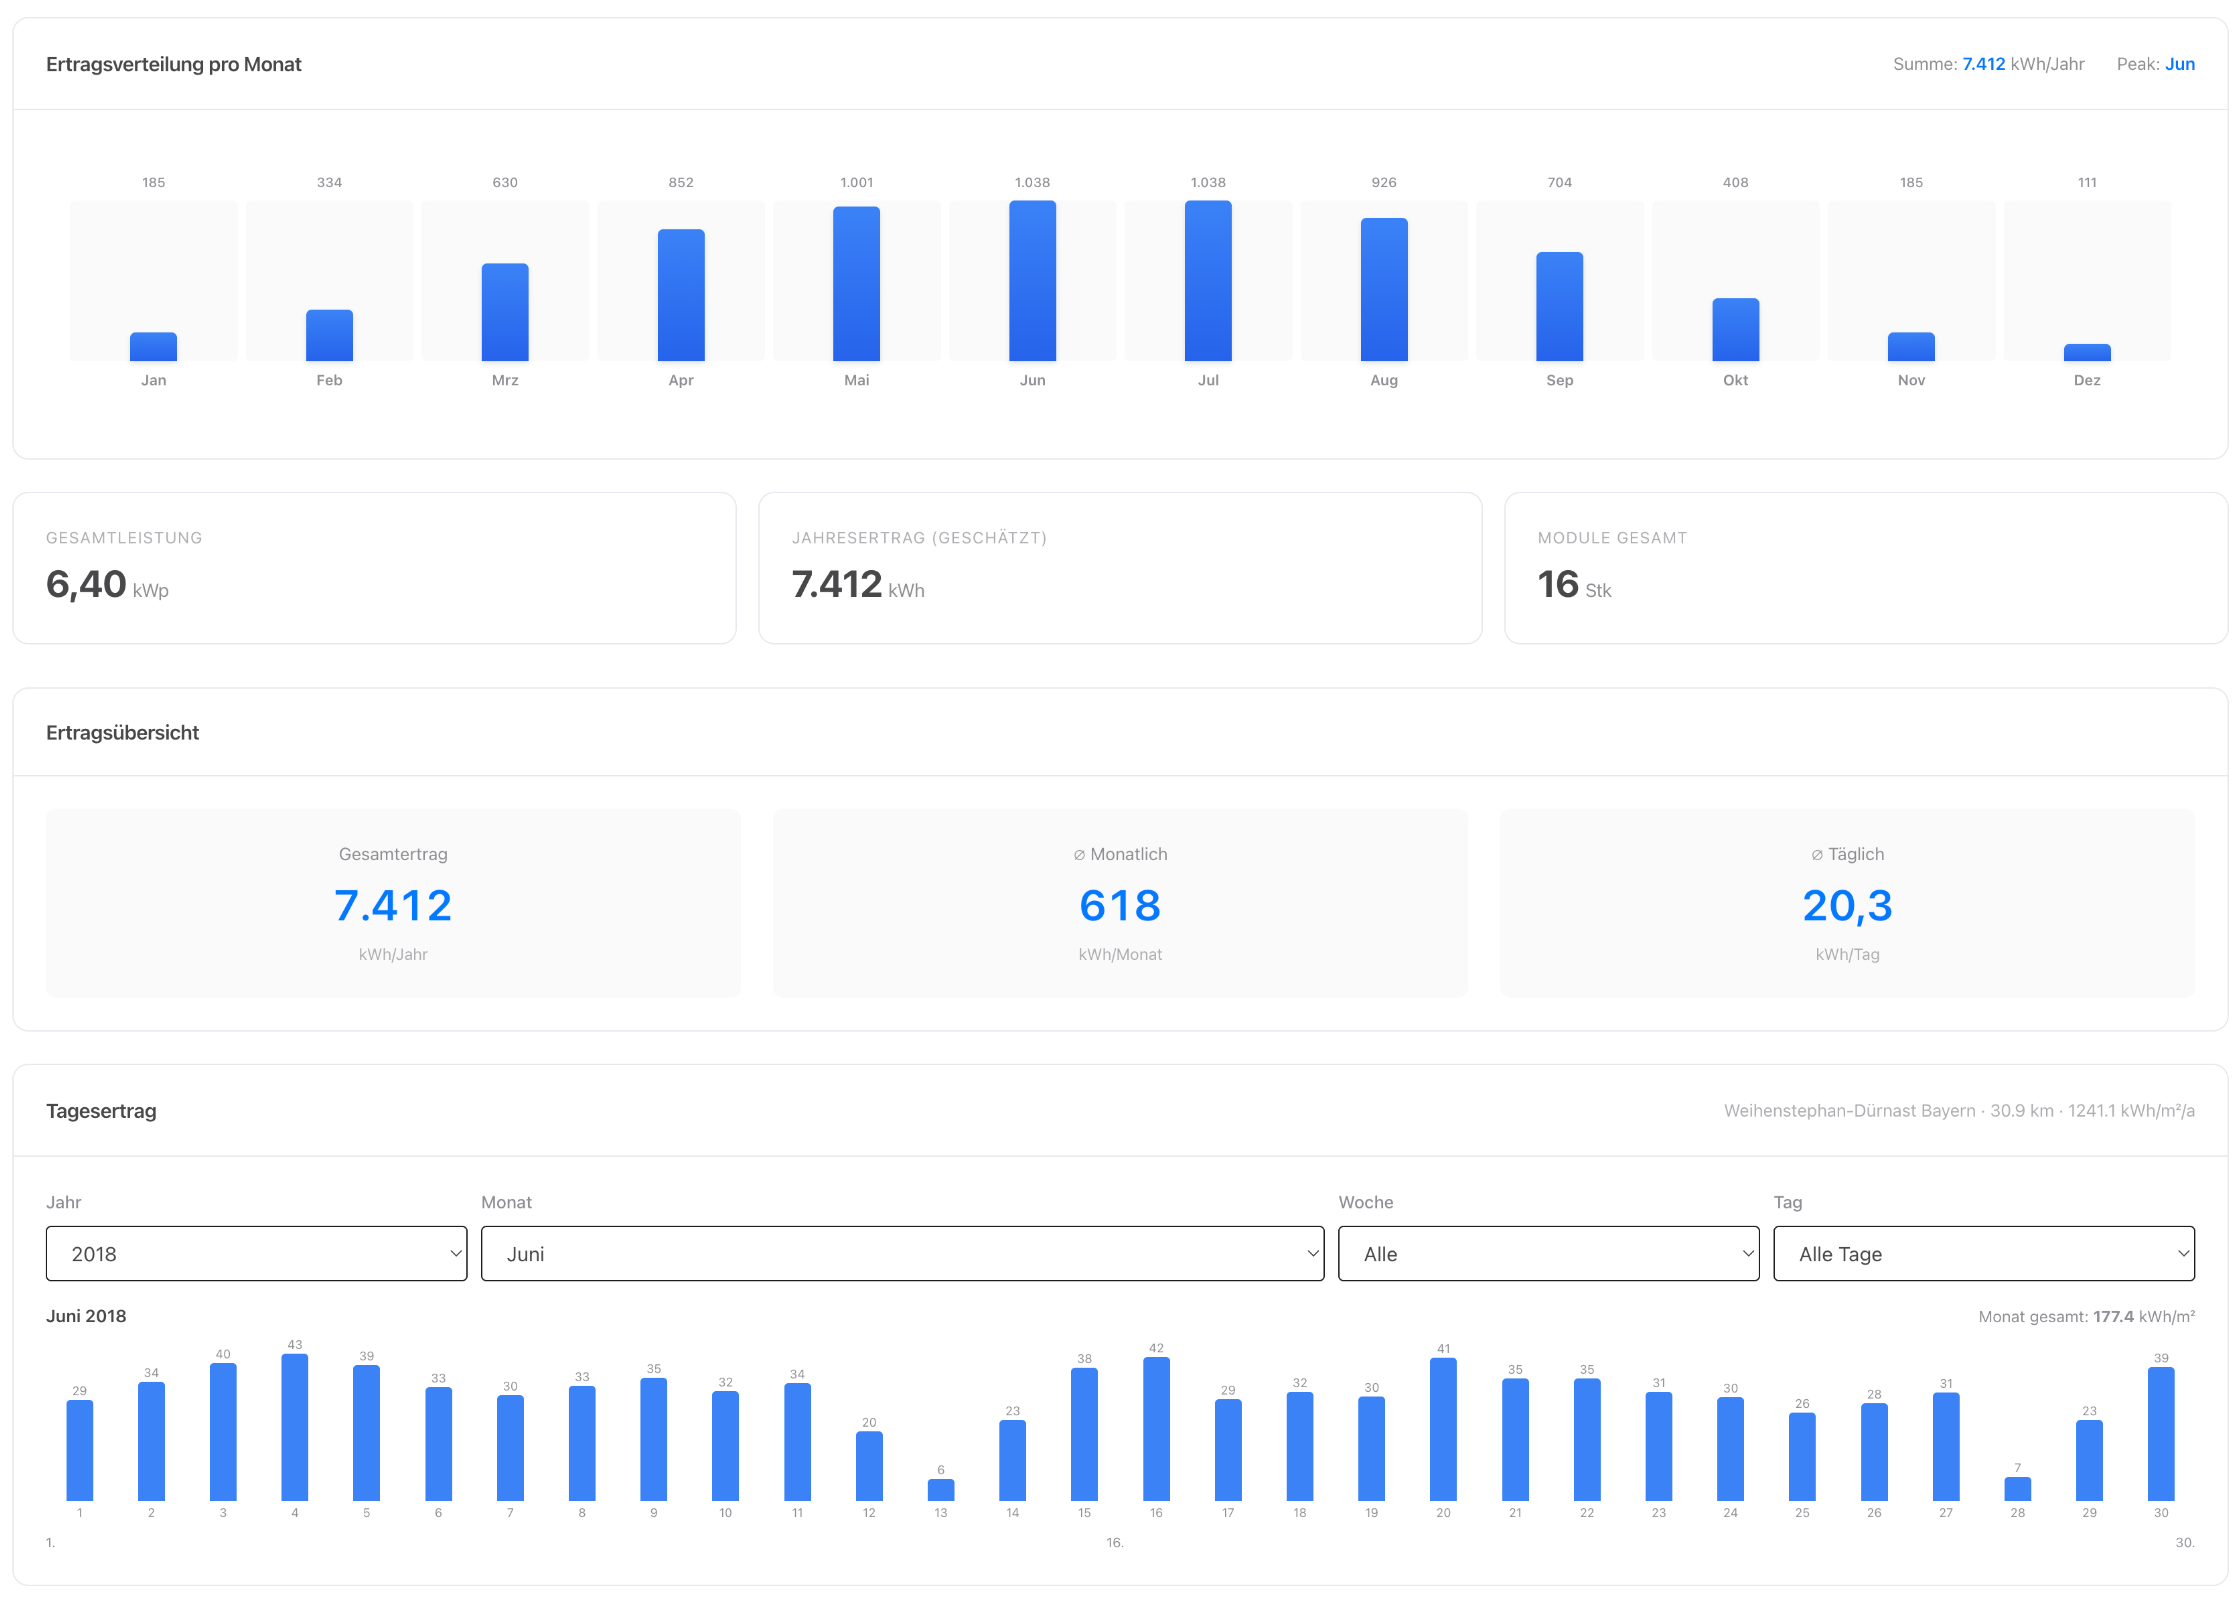2240x1600 pixels.
Task: Click day 4 bar with value 43
Action: [x=295, y=1427]
